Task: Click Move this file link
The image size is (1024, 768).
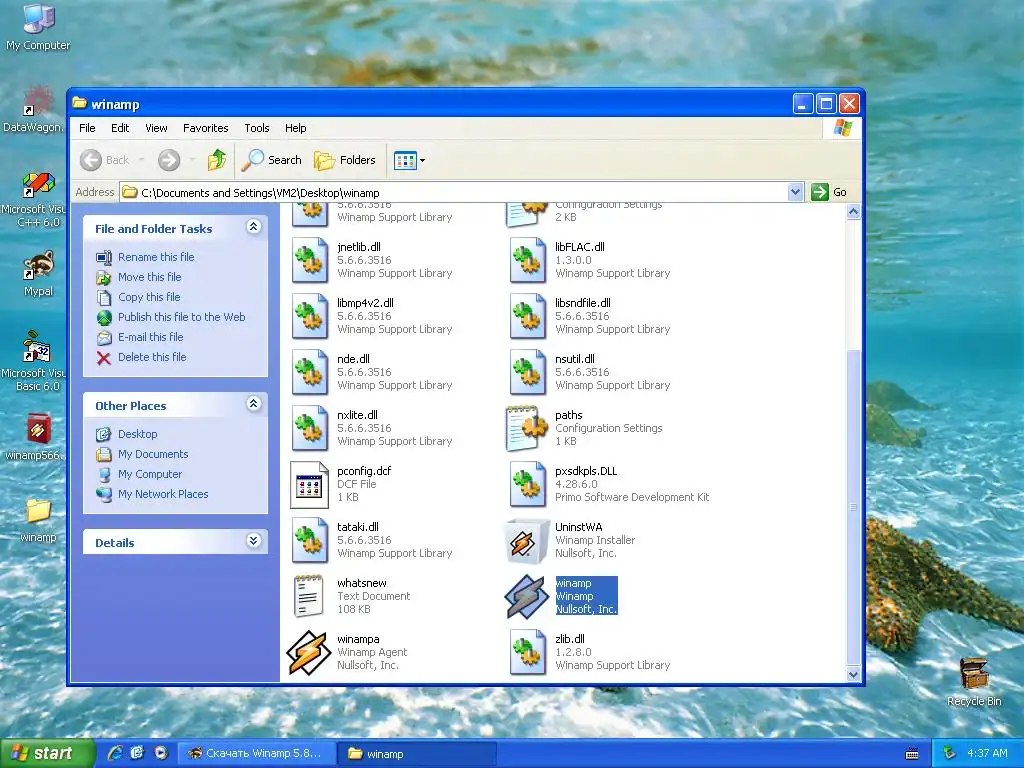Action: 150,277
